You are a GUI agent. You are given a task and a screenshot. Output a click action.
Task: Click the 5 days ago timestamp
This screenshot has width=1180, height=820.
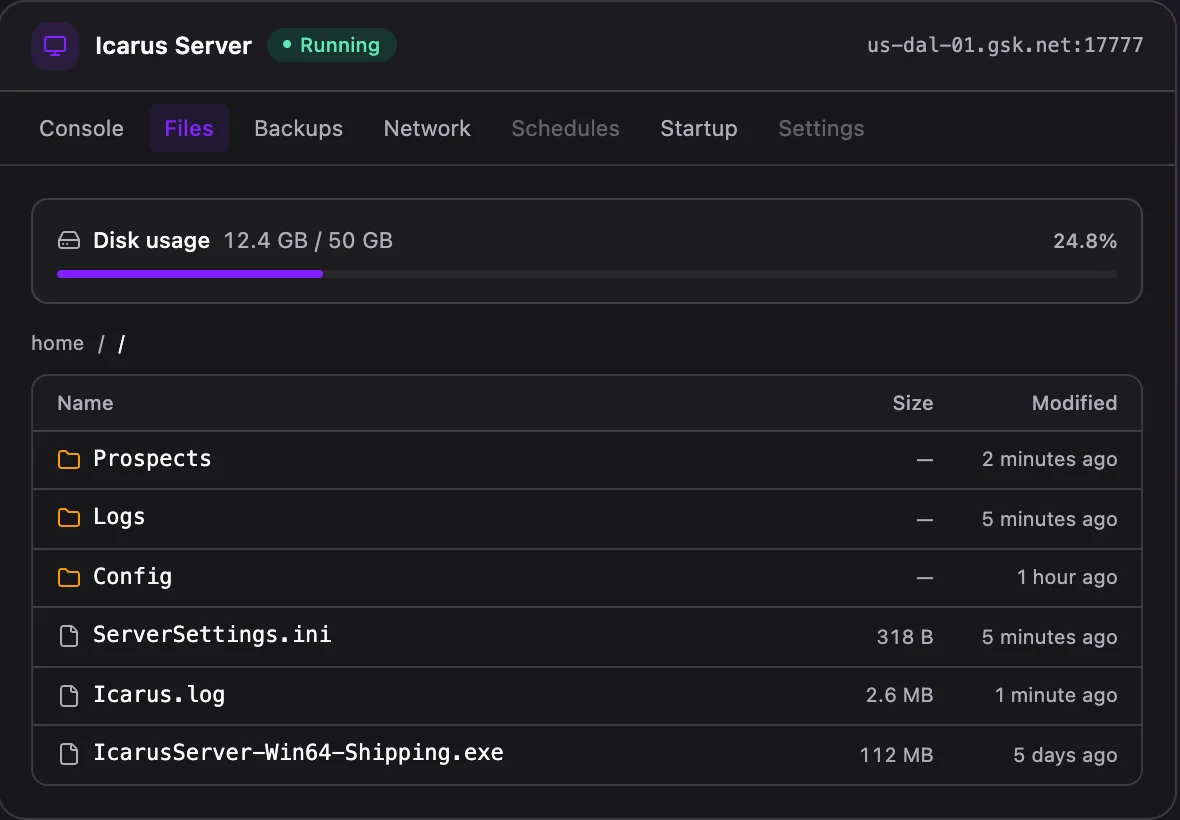[x=1065, y=755]
